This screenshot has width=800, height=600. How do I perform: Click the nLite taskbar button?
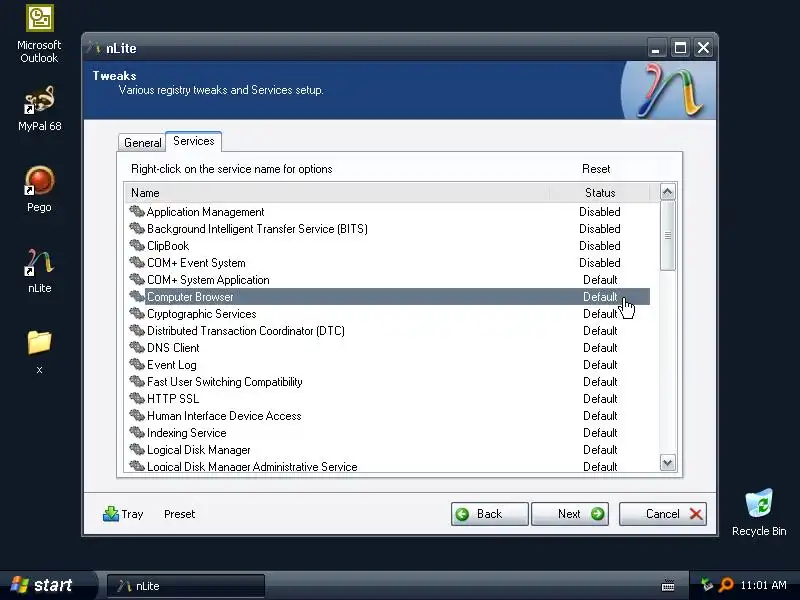tap(186, 586)
